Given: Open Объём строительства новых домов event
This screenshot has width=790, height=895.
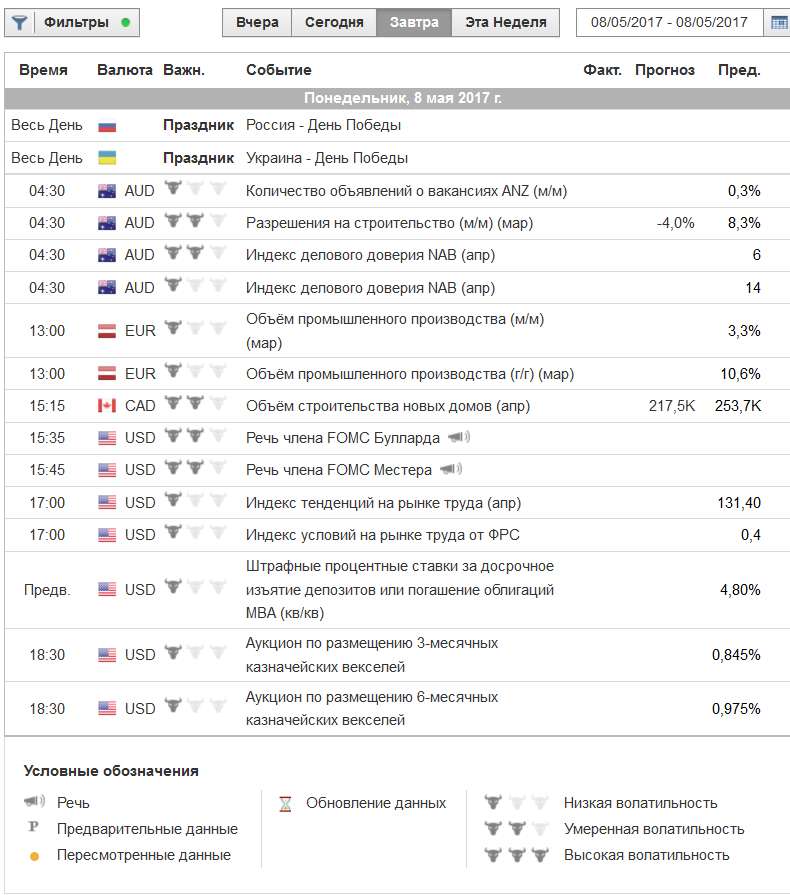Looking at the screenshot, I should pyautogui.click(x=388, y=406).
